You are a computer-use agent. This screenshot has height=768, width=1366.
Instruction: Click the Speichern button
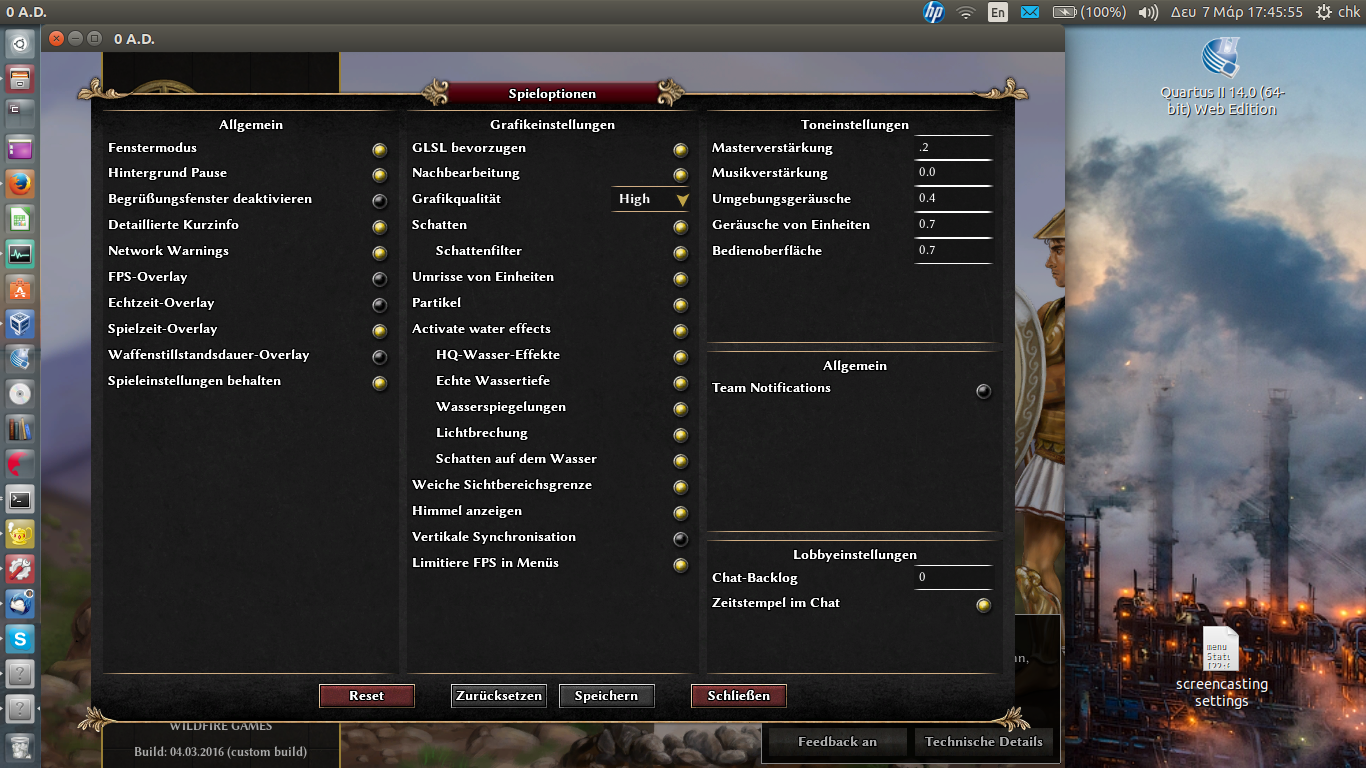click(x=606, y=695)
